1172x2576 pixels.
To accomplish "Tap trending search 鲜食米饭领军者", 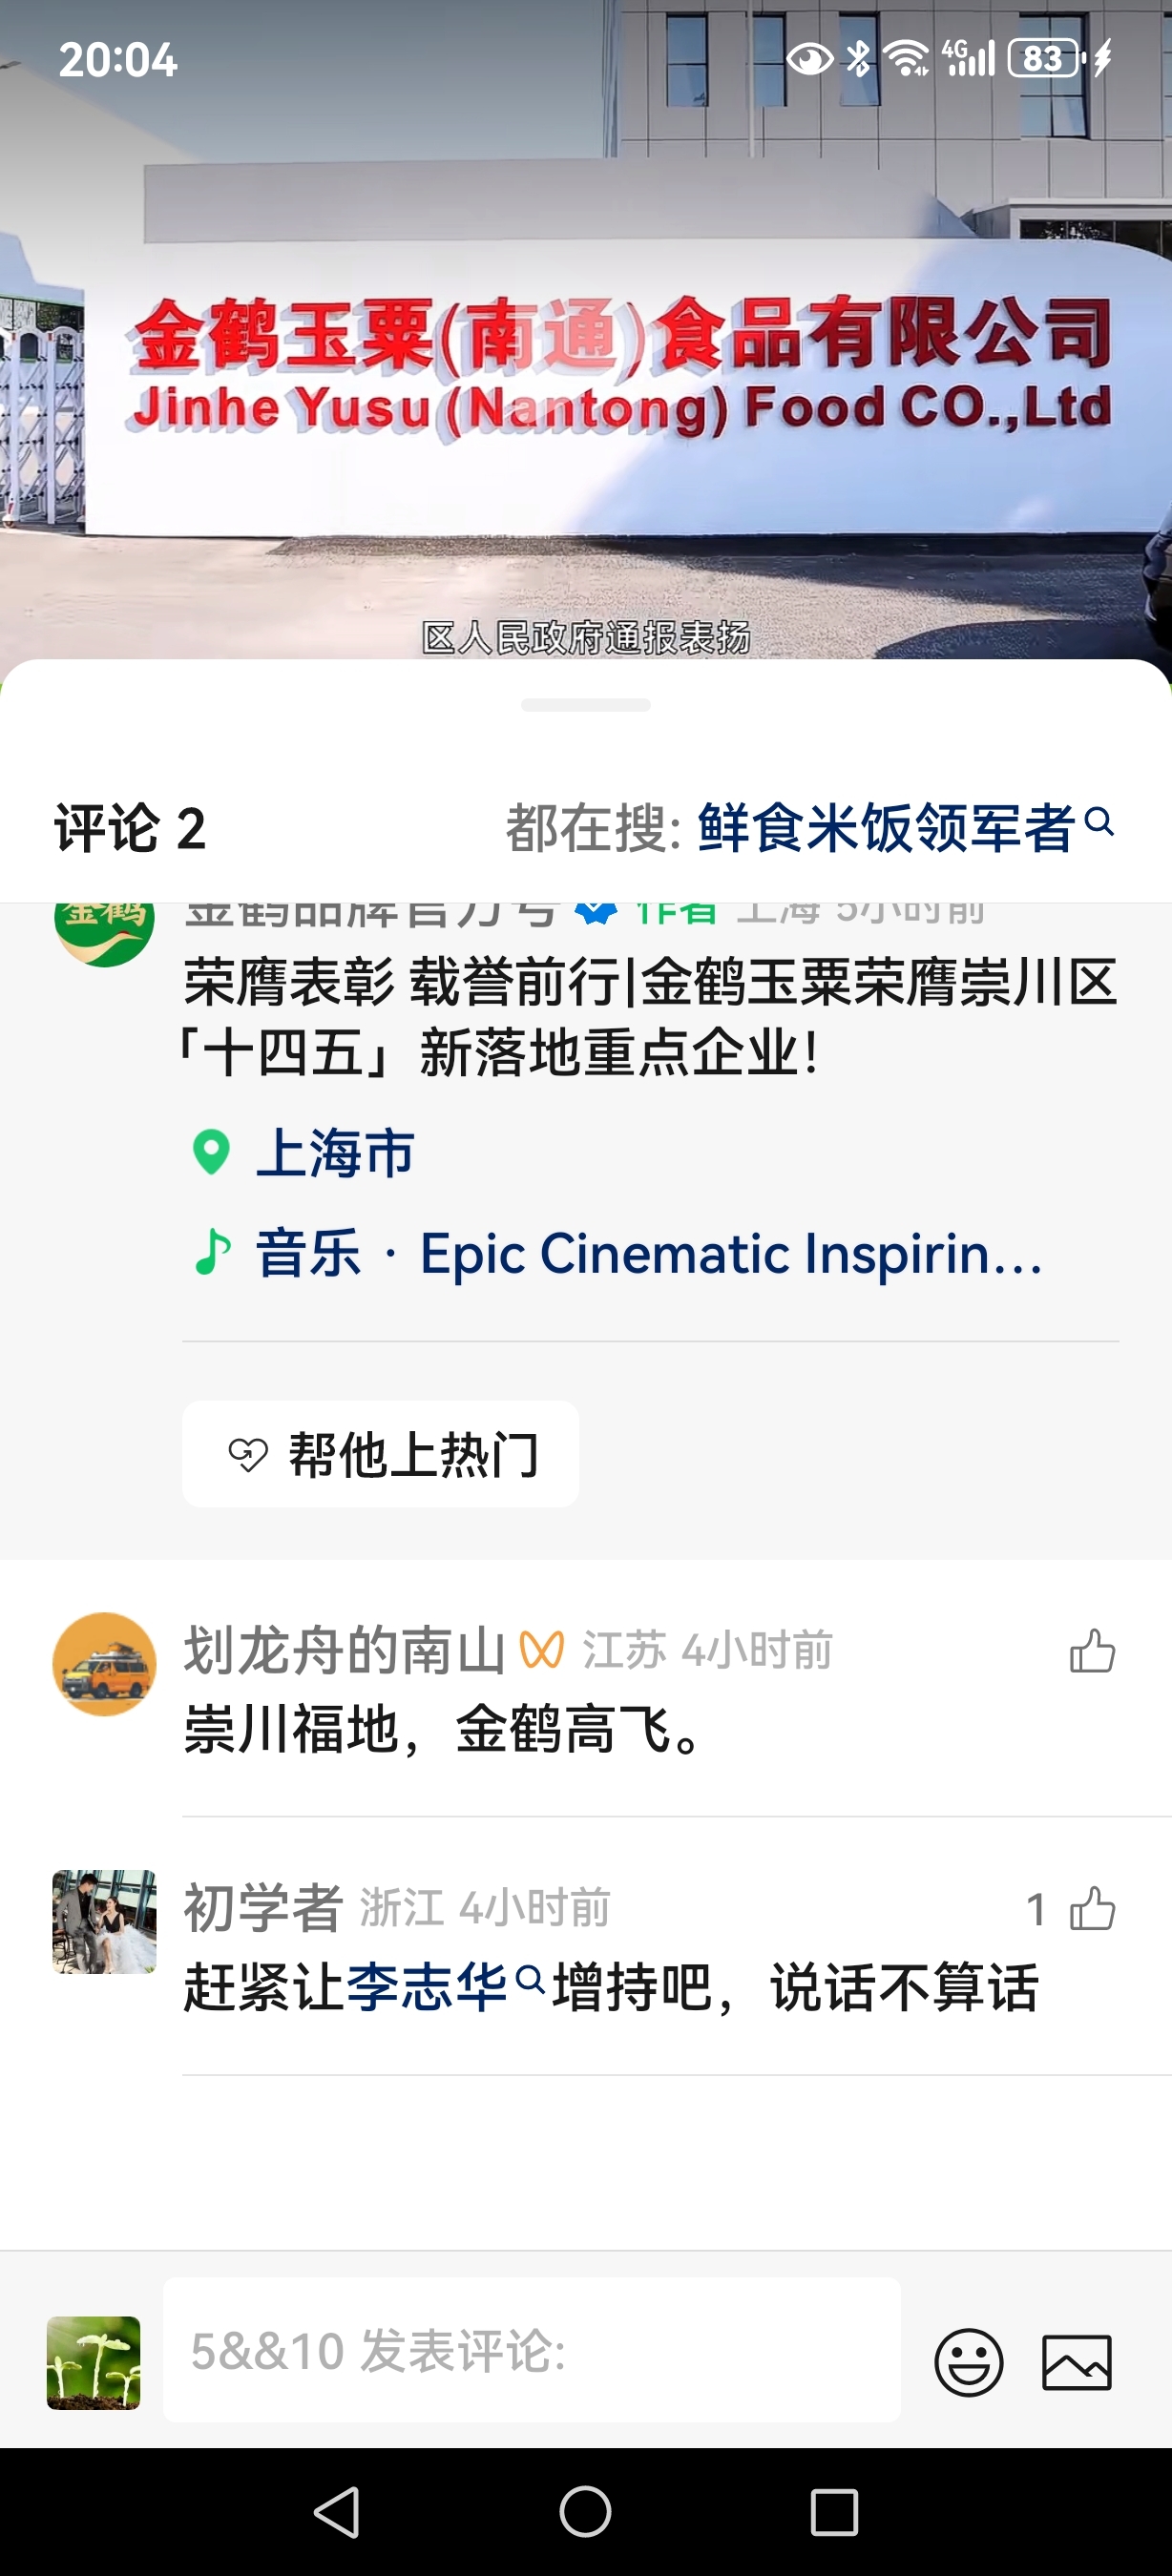I will [x=885, y=828].
